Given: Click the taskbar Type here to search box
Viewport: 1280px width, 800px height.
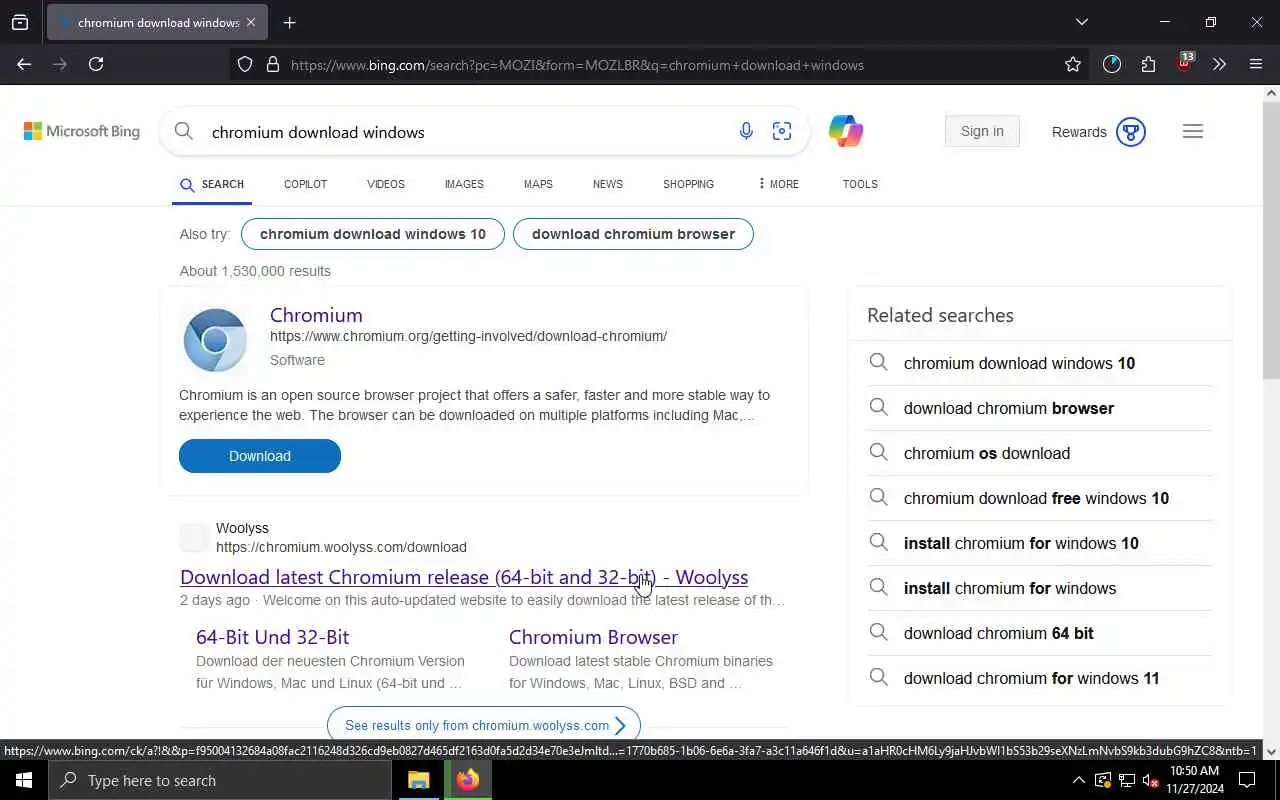Looking at the screenshot, I should (220, 780).
